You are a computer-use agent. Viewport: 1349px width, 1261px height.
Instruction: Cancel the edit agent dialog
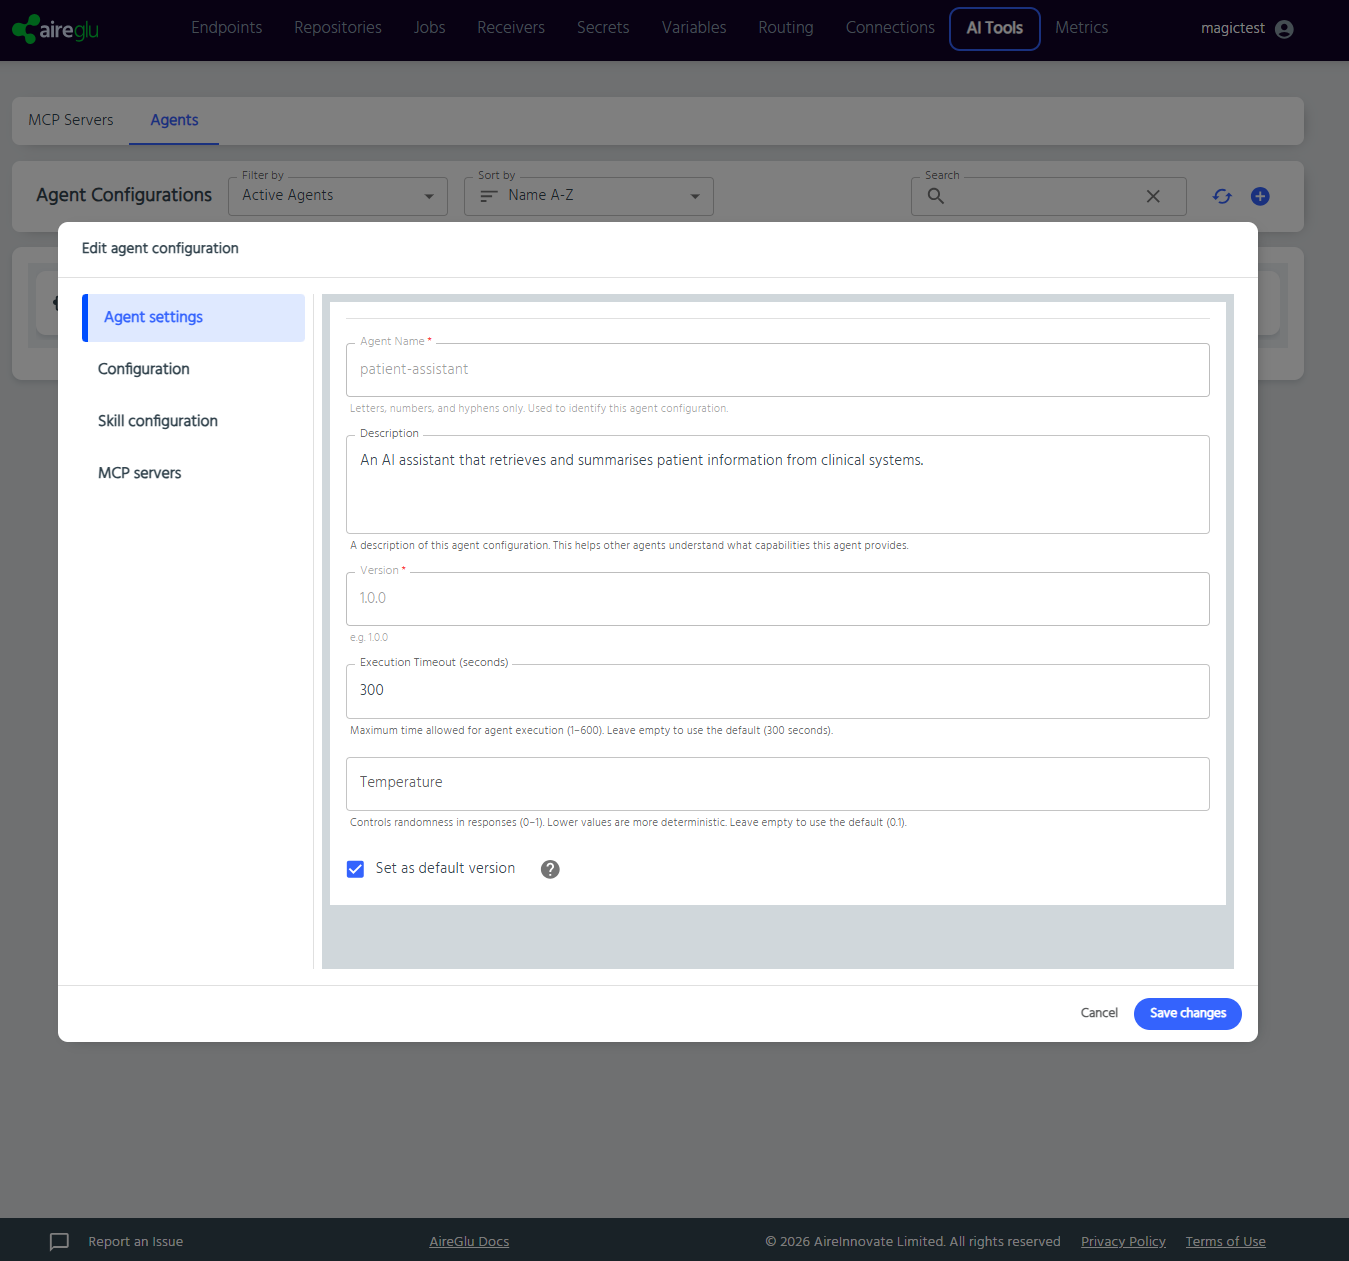[x=1099, y=1013]
